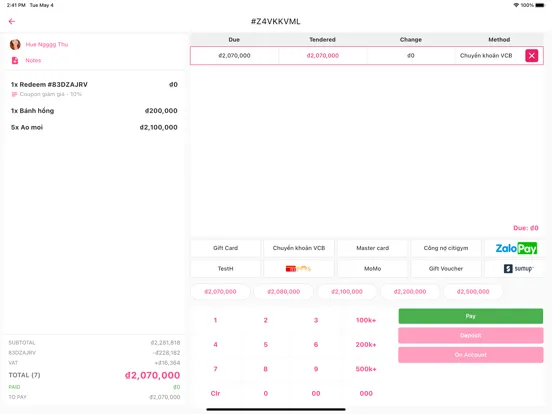Tap quick amount đ2,500,000 chip

[x=473, y=291]
